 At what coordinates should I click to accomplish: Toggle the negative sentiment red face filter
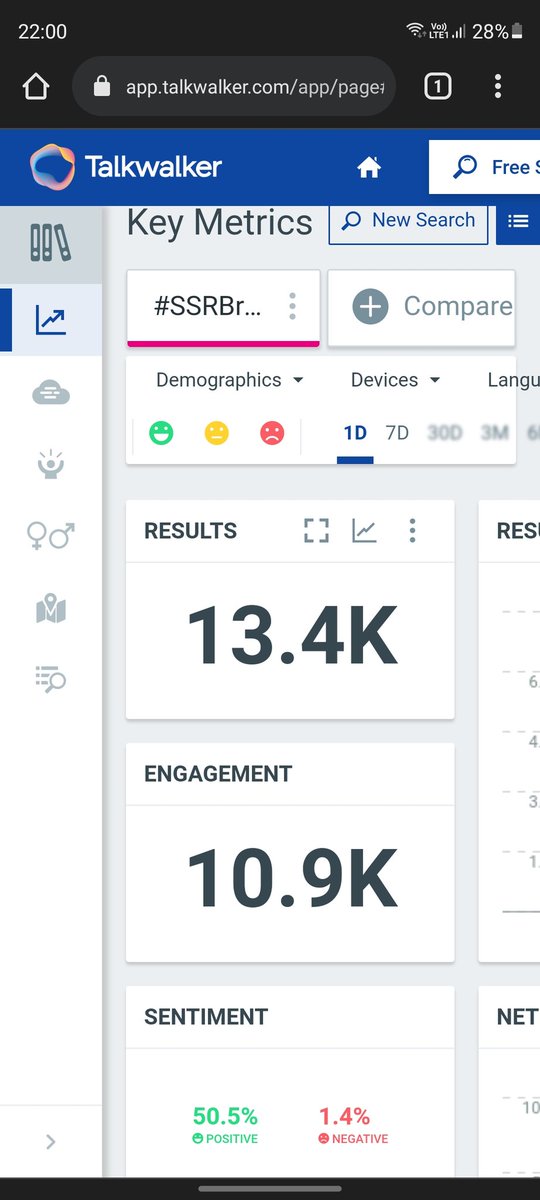coord(271,433)
